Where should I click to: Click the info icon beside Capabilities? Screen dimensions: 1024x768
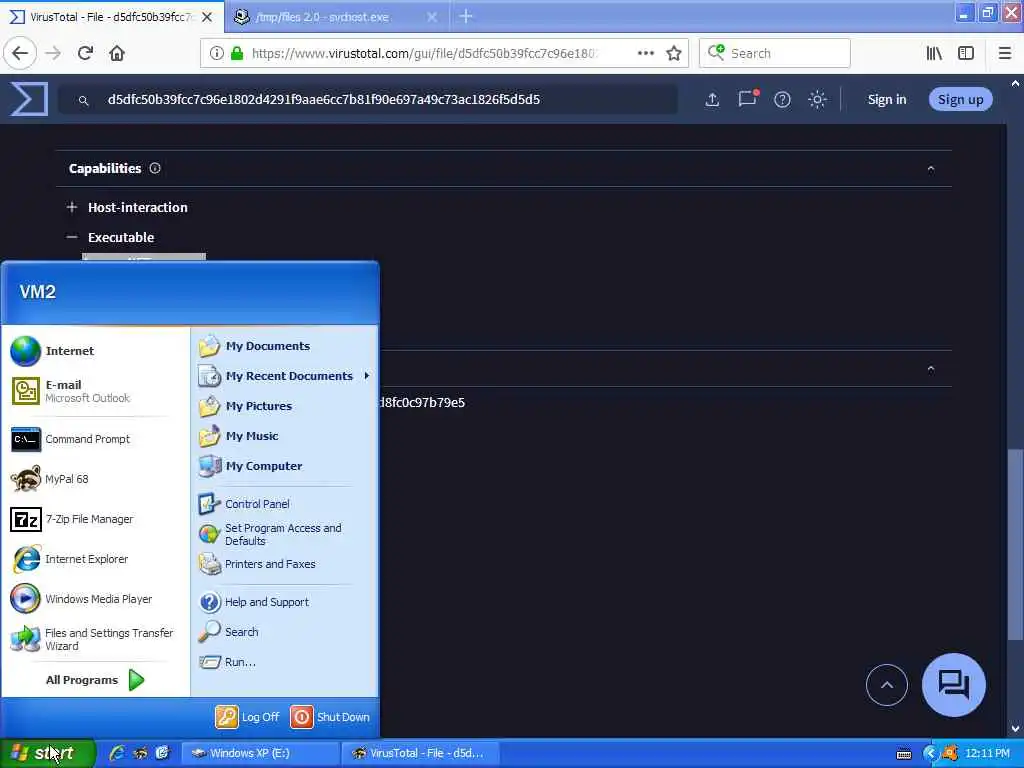(155, 168)
